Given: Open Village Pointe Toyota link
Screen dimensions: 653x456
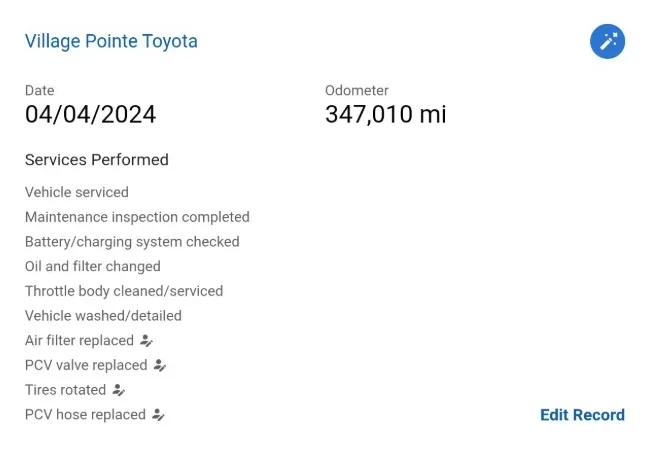Looking at the screenshot, I should point(111,41).
